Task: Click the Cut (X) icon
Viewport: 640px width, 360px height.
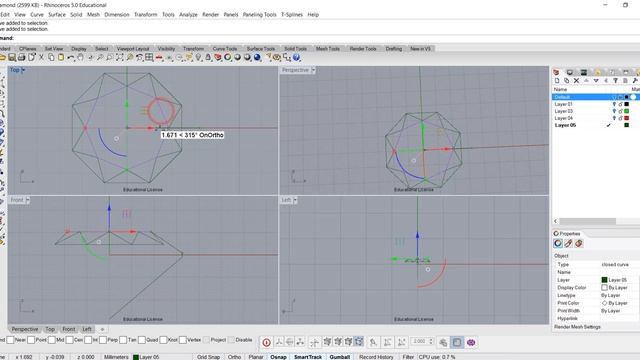Action: 41,58
